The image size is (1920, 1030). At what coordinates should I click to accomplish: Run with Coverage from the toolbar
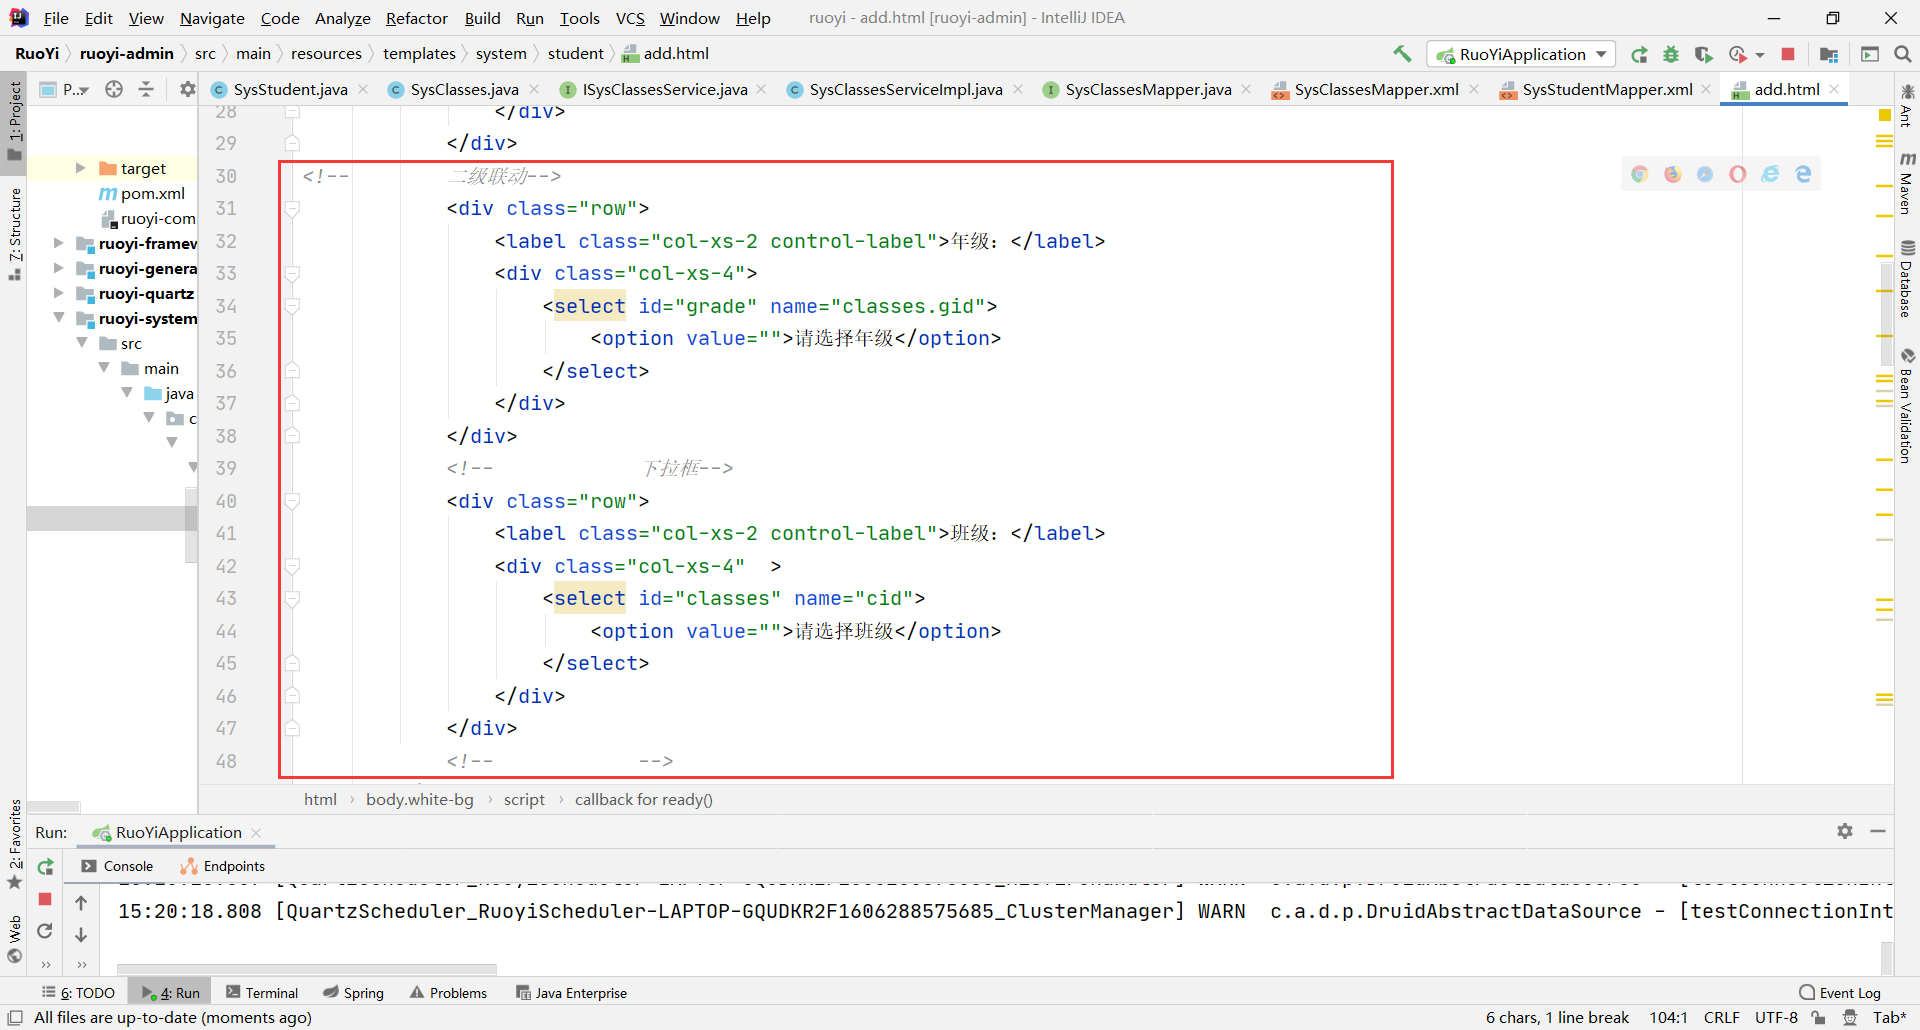click(1704, 54)
